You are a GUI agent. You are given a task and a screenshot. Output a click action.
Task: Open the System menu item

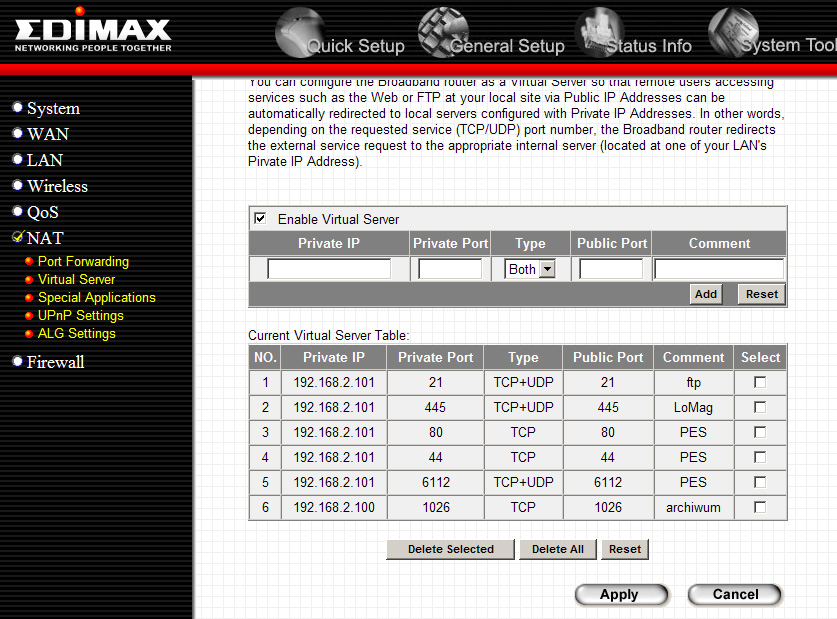click(x=53, y=108)
